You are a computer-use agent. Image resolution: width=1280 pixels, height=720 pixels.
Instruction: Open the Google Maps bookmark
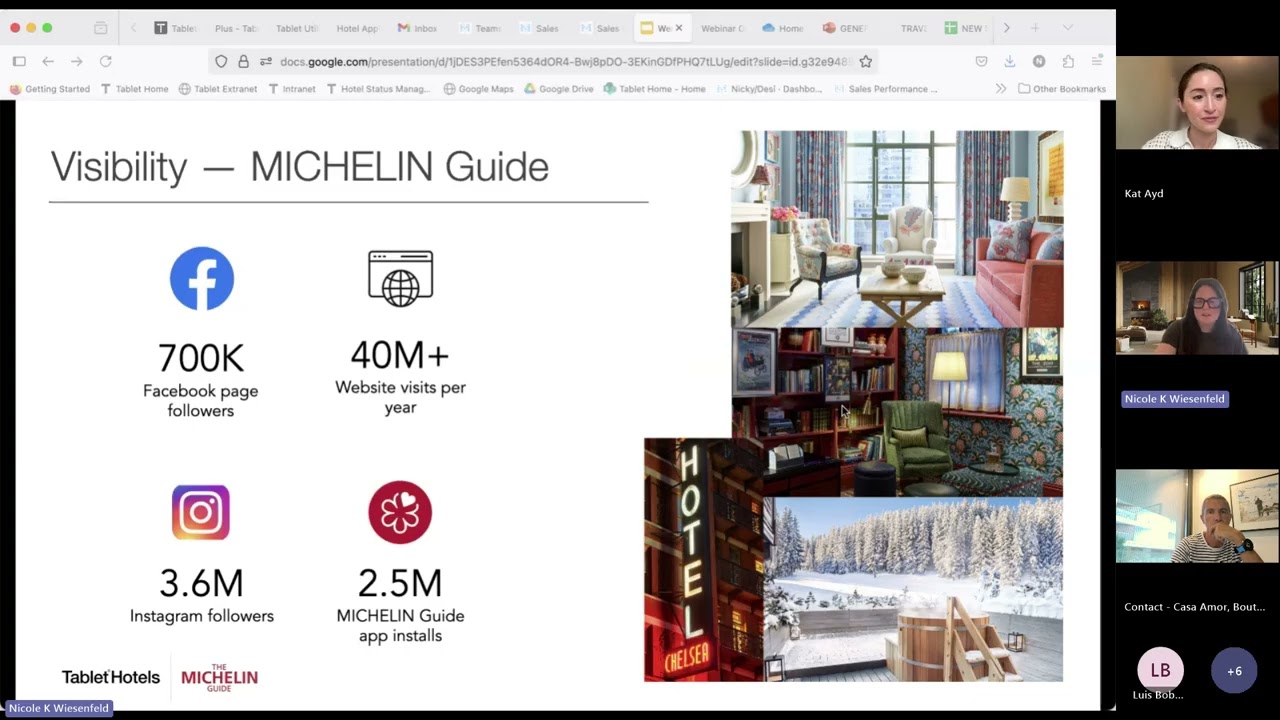[x=478, y=89]
